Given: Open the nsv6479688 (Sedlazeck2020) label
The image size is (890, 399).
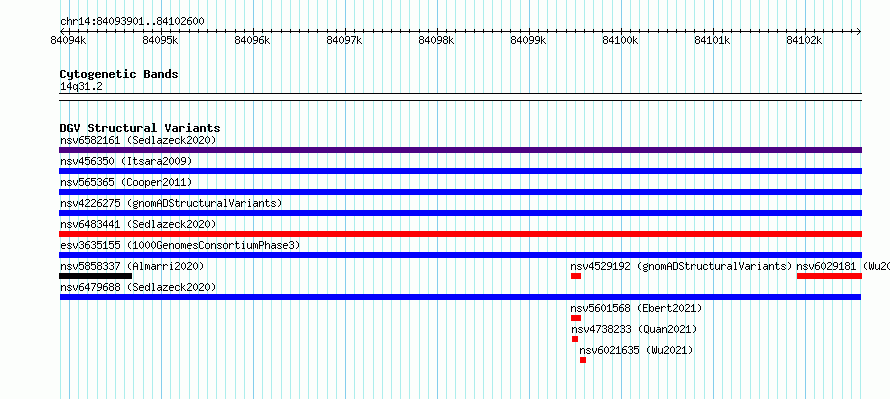Looking at the screenshot, I should 138,287.
